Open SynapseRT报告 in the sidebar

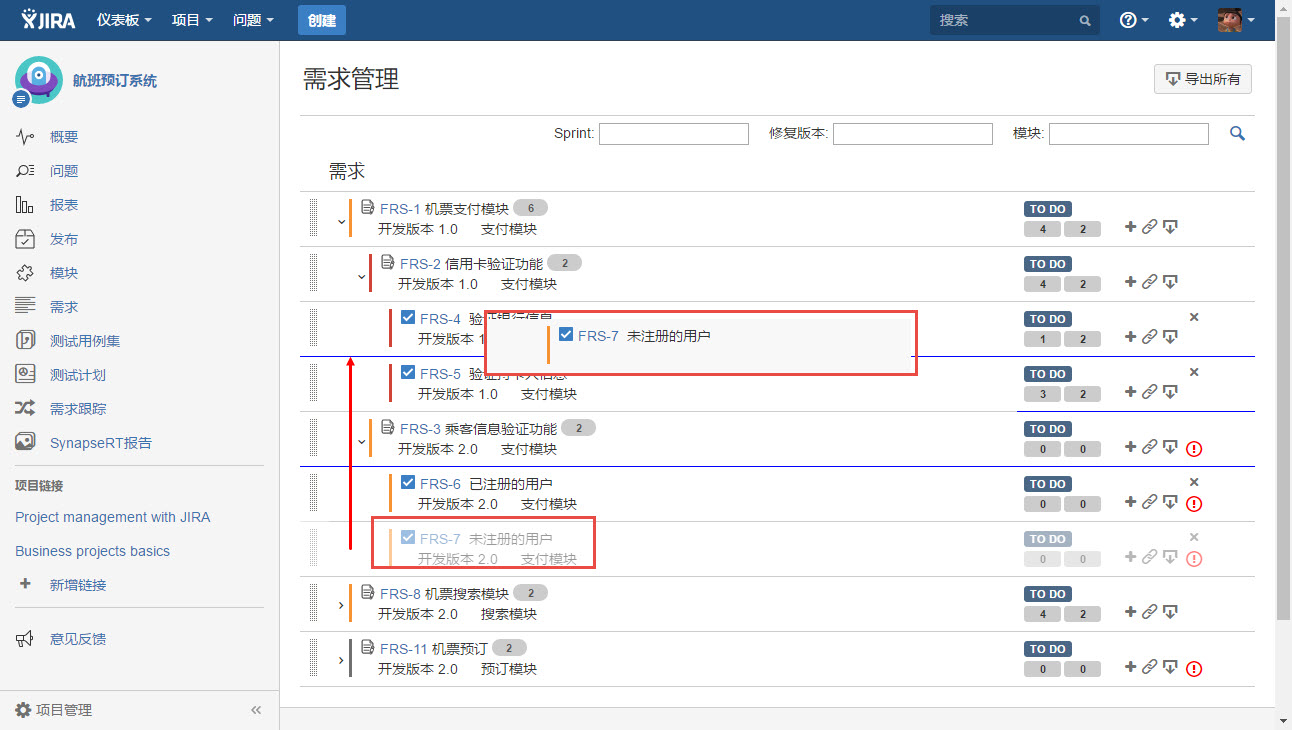point(101,443)
